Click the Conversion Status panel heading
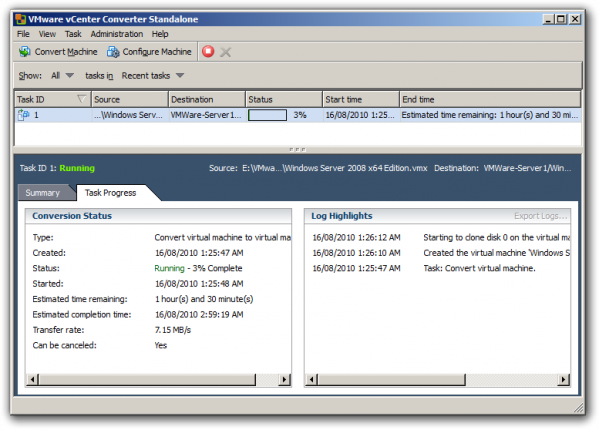 tap(72, 216)
